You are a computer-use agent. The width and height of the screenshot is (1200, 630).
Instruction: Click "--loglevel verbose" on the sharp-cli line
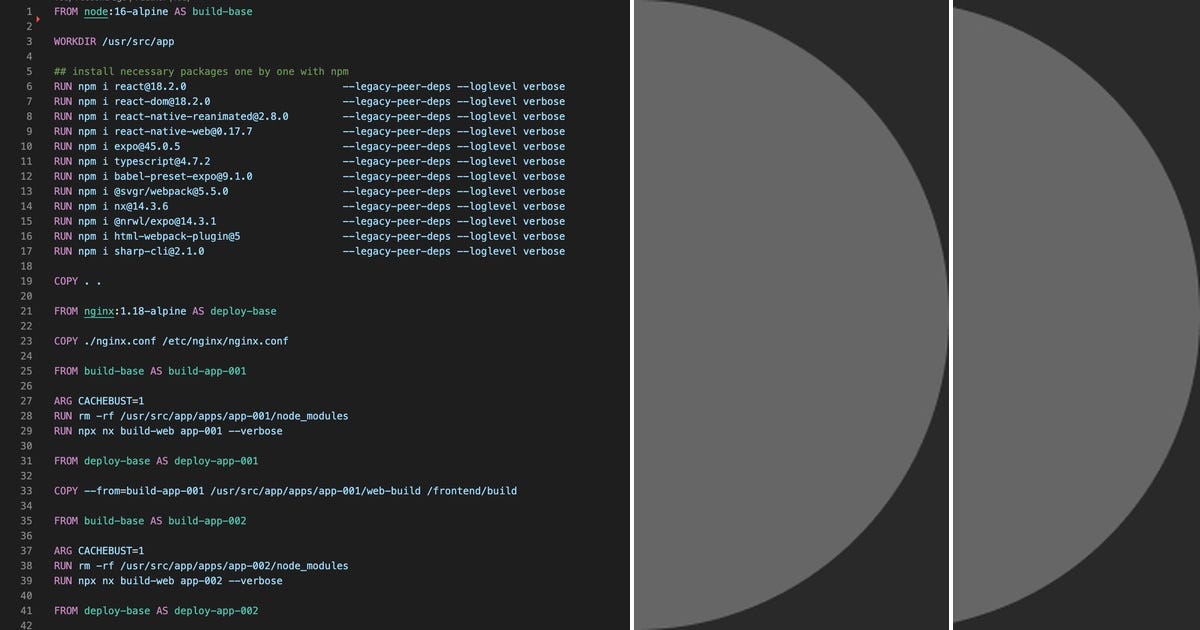coord(511,252)
